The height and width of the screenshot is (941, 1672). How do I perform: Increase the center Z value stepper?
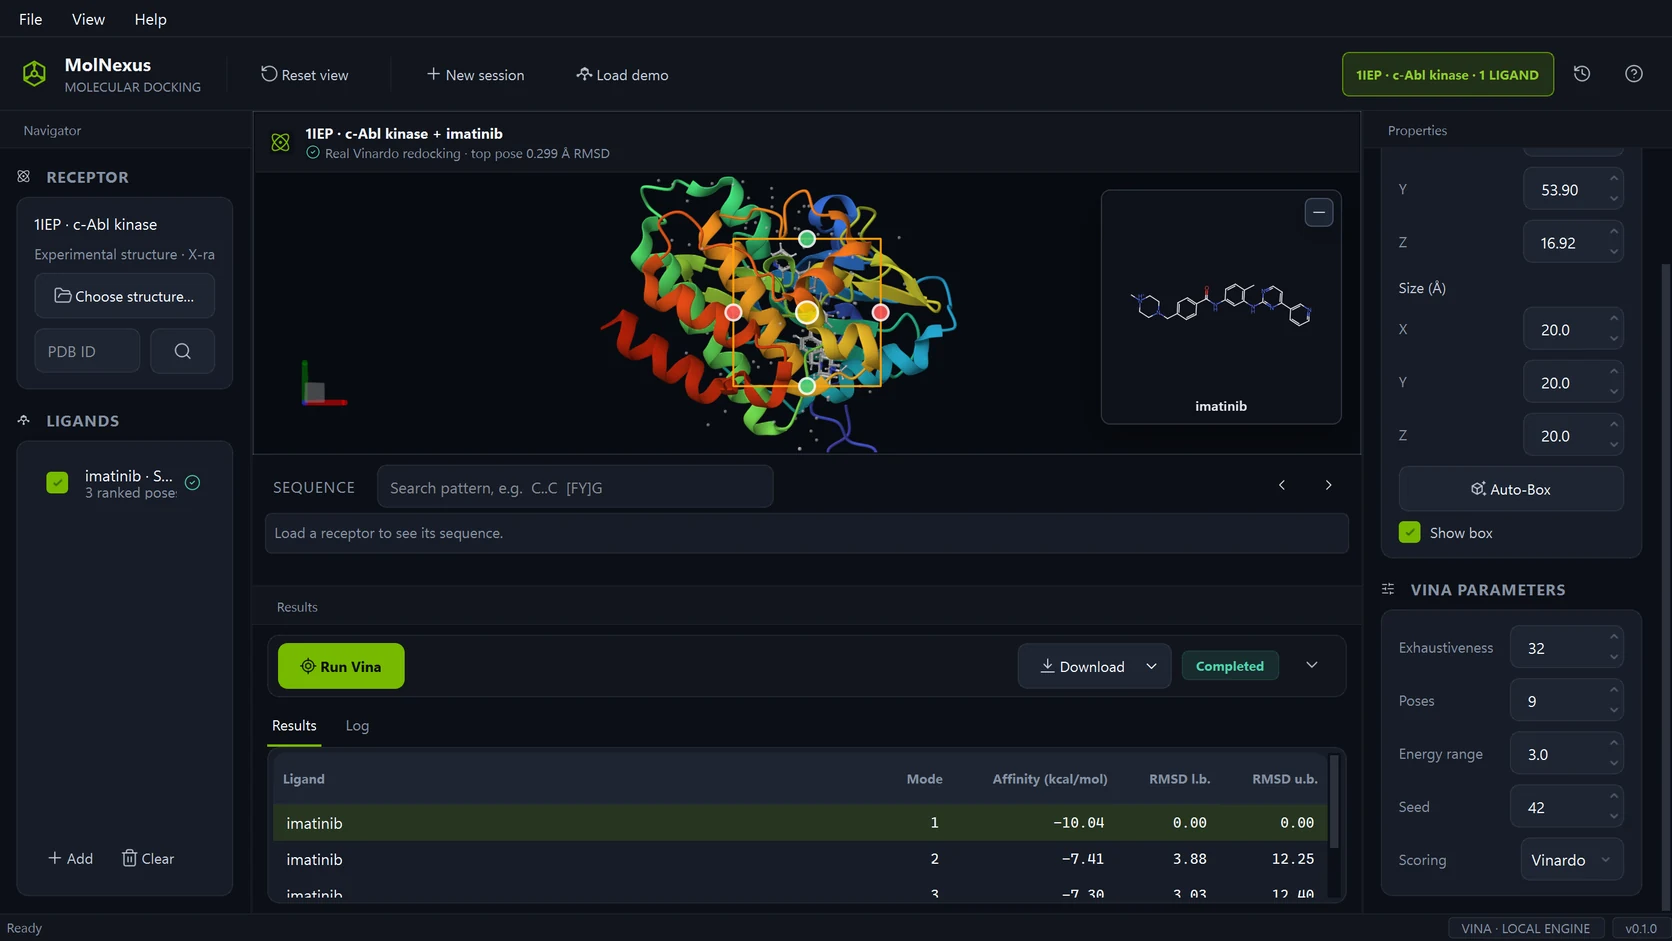[1614, 232]
